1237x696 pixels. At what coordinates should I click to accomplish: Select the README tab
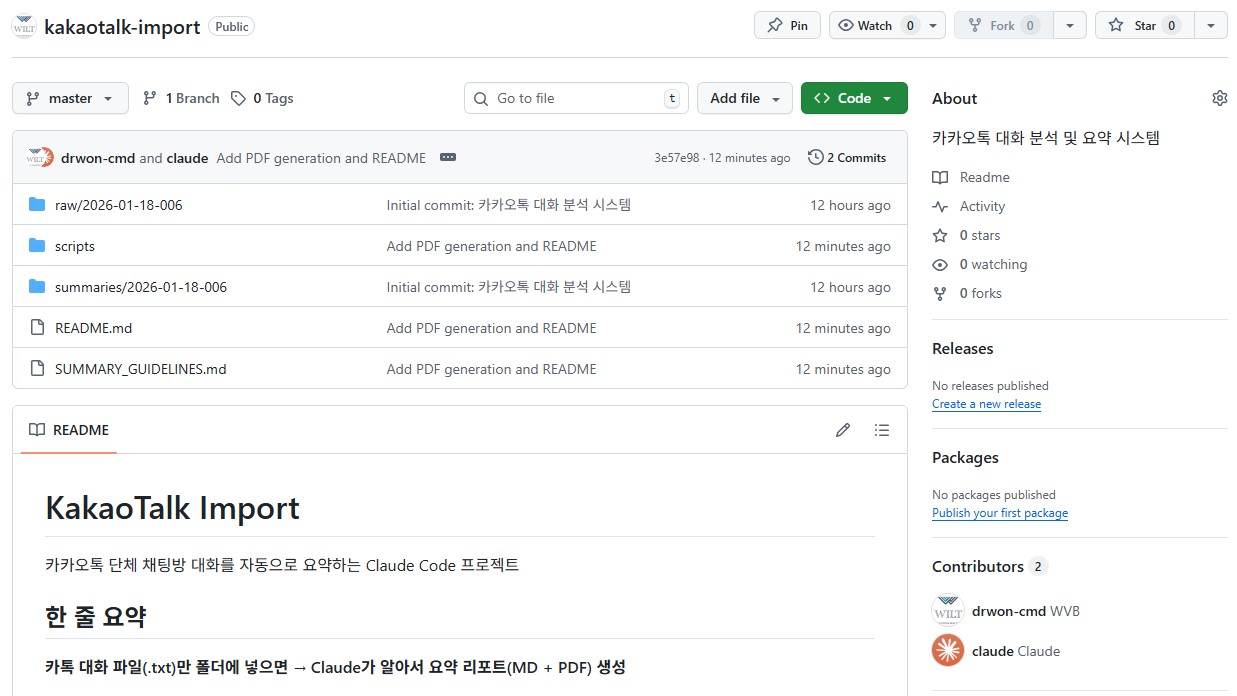pyautogui.click(x=69, y=430)
